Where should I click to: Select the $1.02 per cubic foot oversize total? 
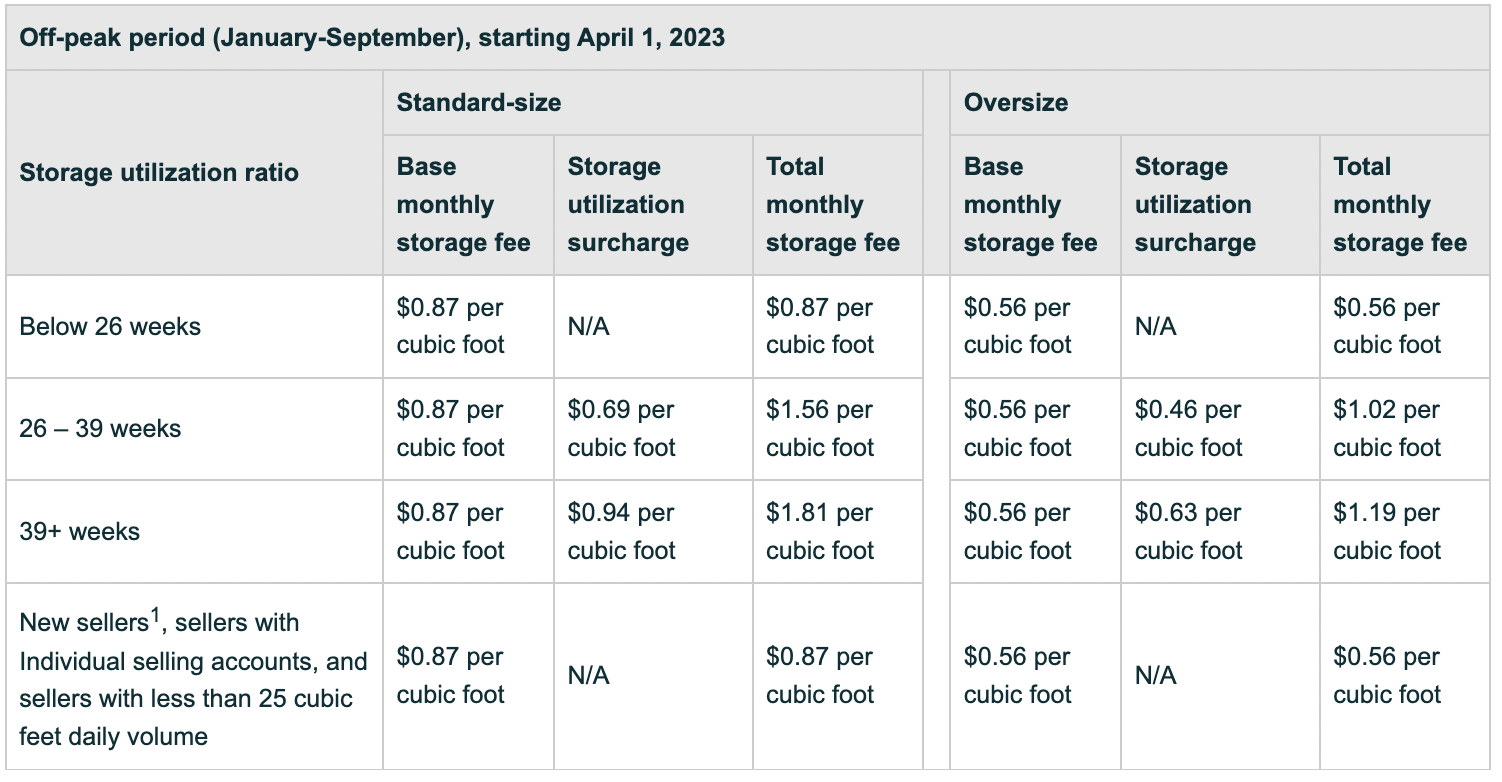coord(1388,429)
